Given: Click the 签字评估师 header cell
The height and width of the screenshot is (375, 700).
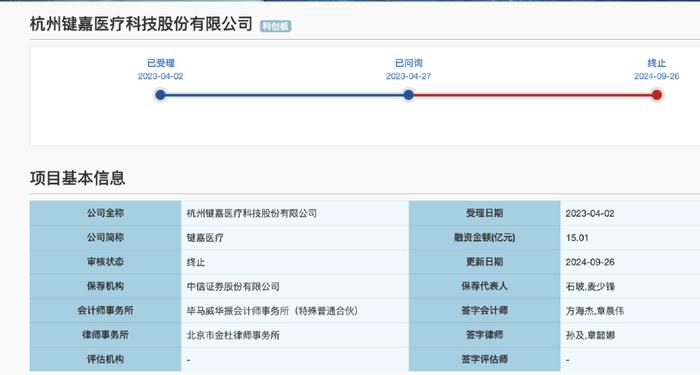Looking at the screenshot, I should (x=484, y=359).
